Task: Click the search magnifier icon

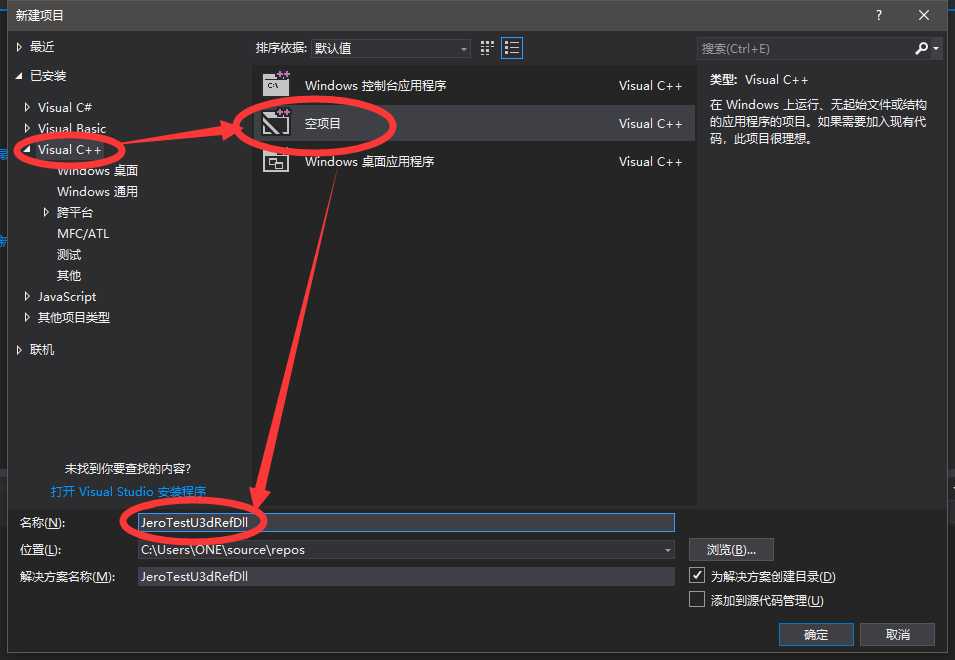Action: 922,48
